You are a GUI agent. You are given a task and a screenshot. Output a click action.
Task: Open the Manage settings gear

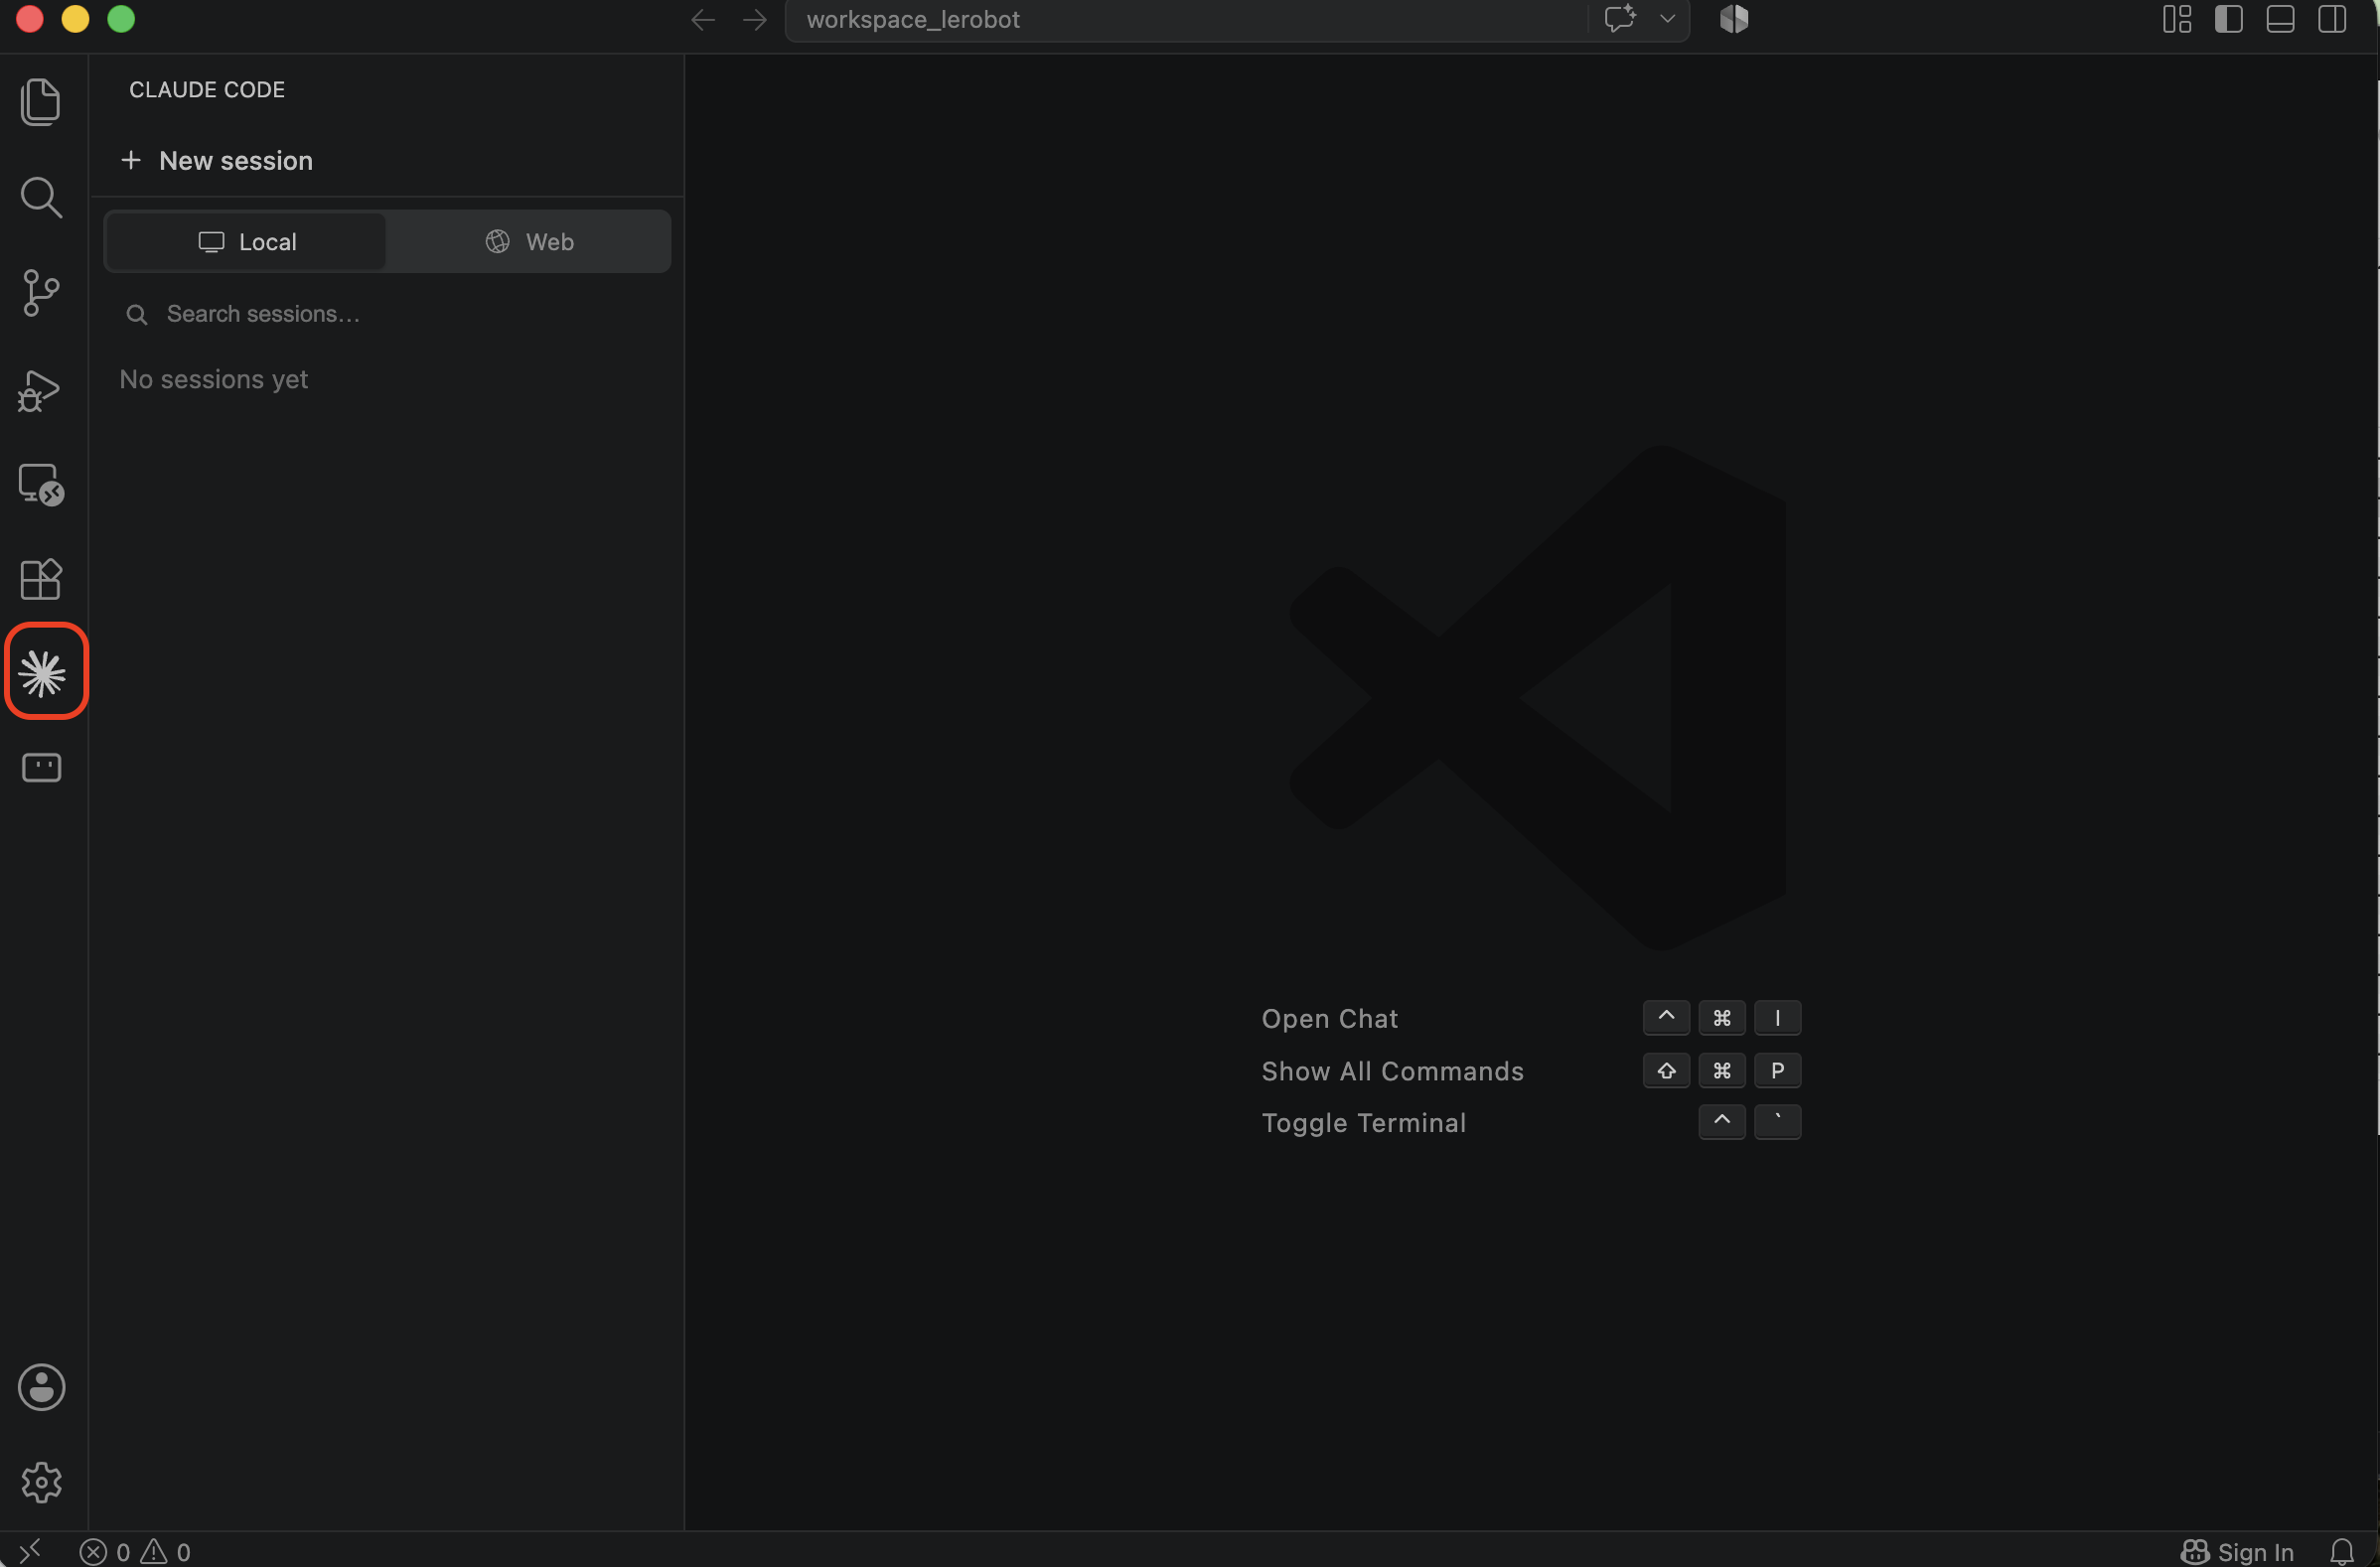point(41,1481)
